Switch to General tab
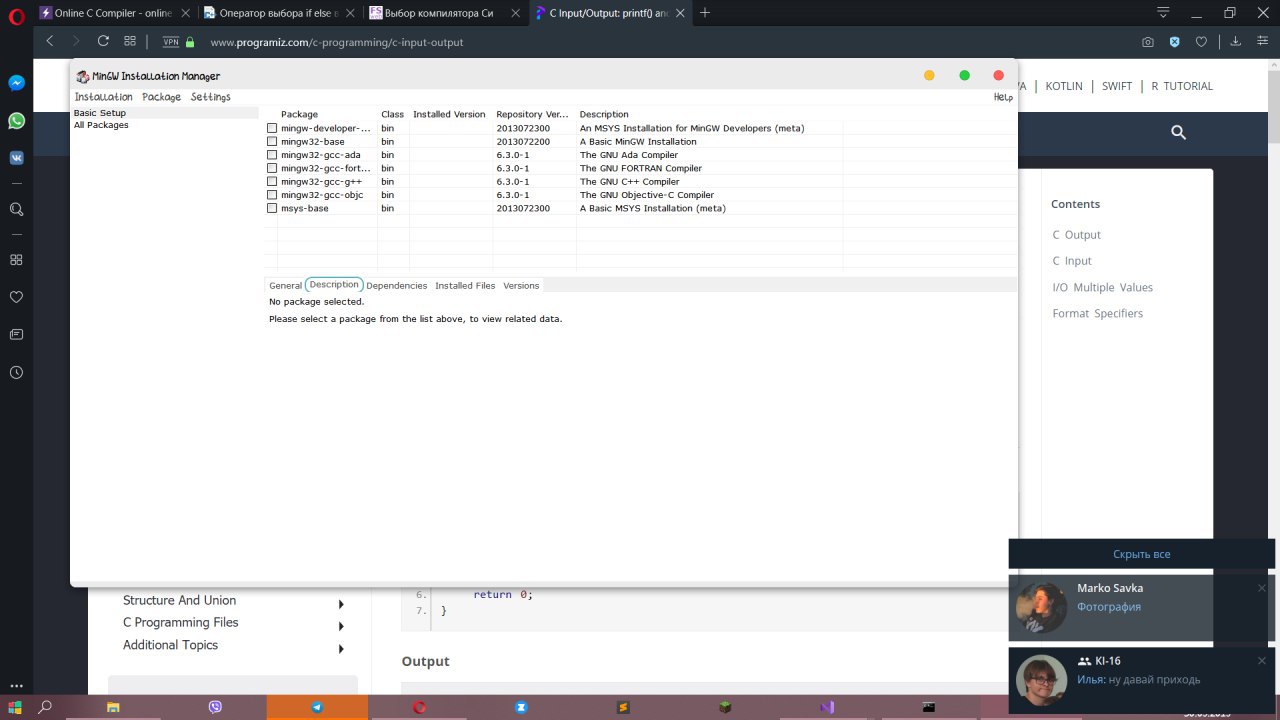This screenshot has width=1280, height=720. [285, 286]
